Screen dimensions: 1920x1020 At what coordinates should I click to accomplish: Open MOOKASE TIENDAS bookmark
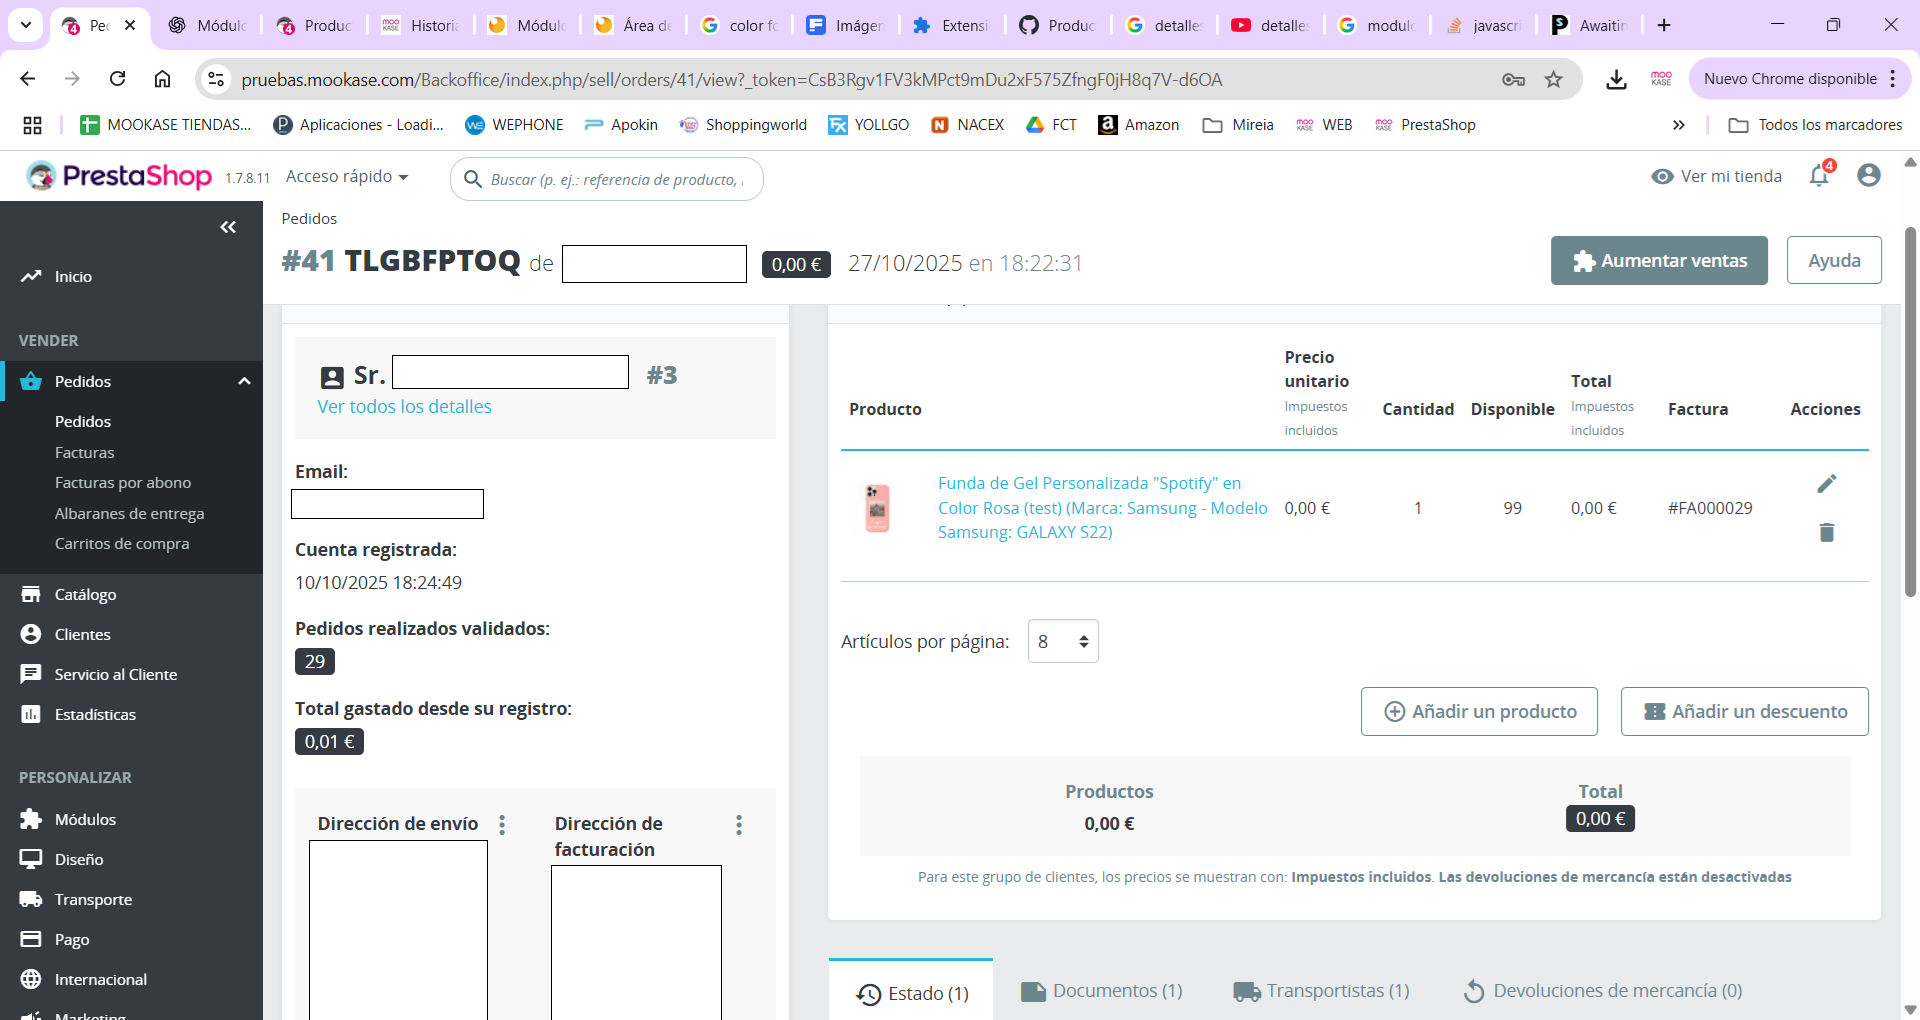166,125
